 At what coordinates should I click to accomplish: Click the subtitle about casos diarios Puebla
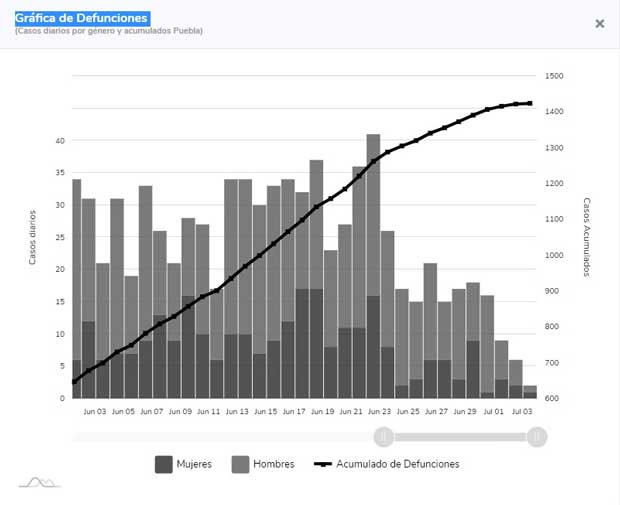pyautogui.click(x=109, y=31)
